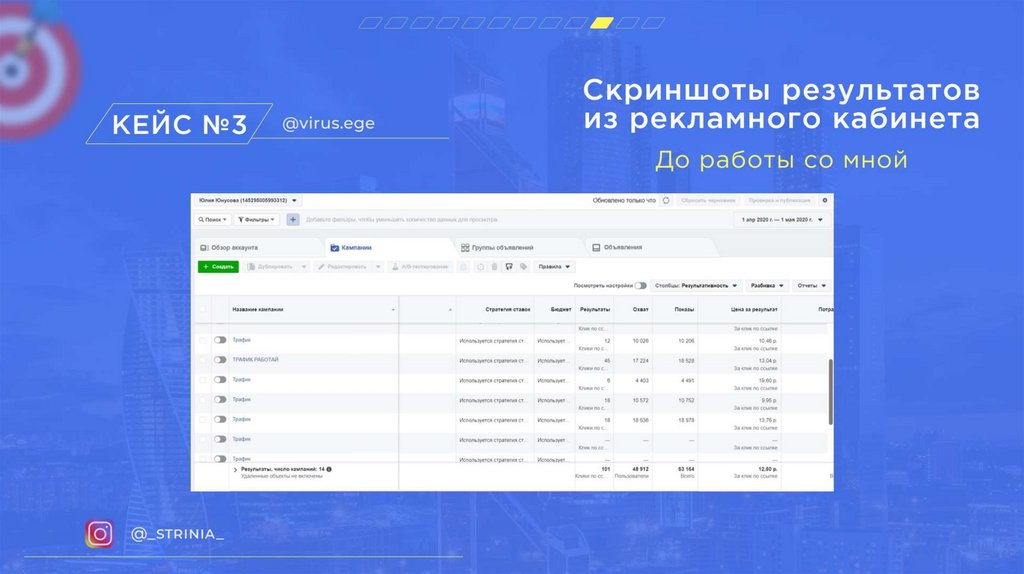Click the vertical scrollbar of the campaigns table
Image resolution: width=1024 pixels, height=574 pixels.
pos(831,392)
